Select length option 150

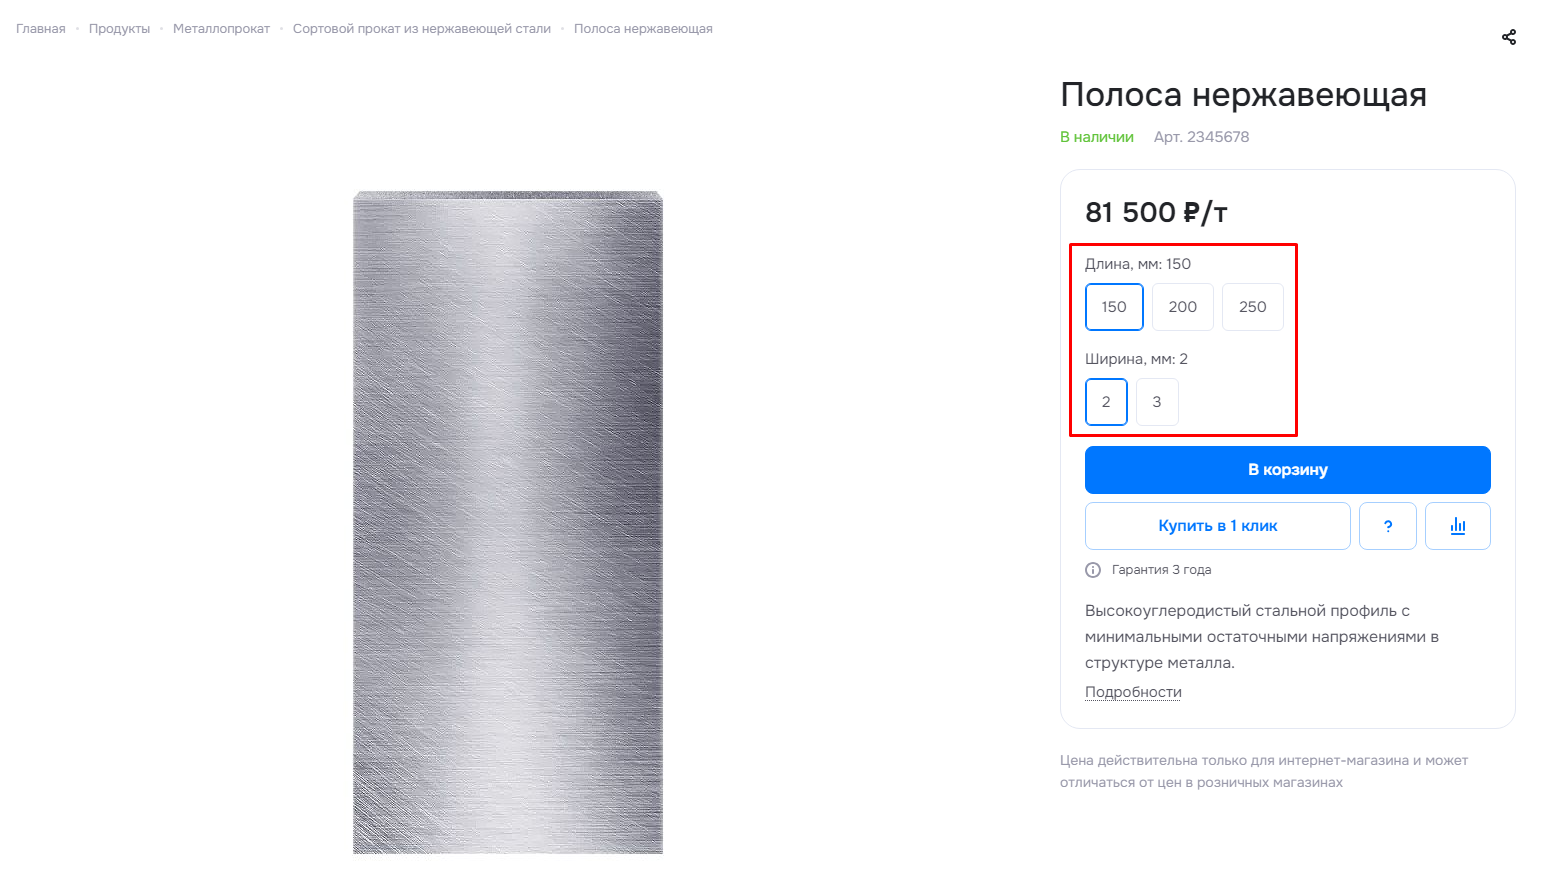(1114, 307)
